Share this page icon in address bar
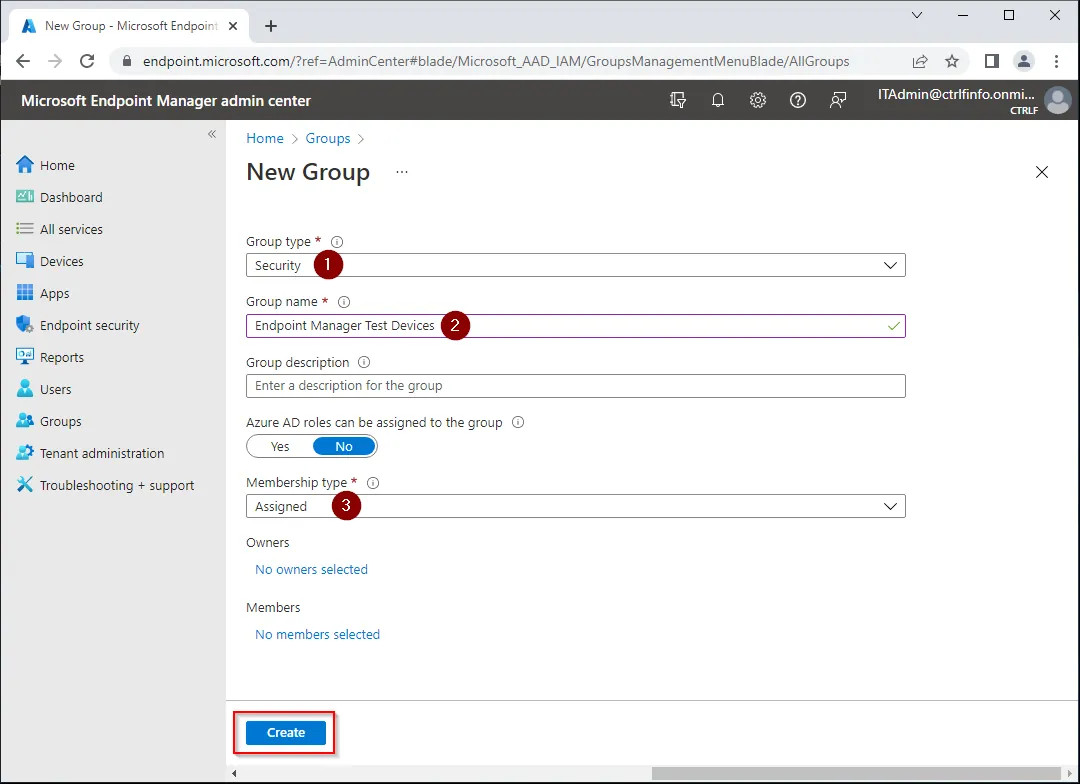The image size is (1080, 784). [920, 61]
